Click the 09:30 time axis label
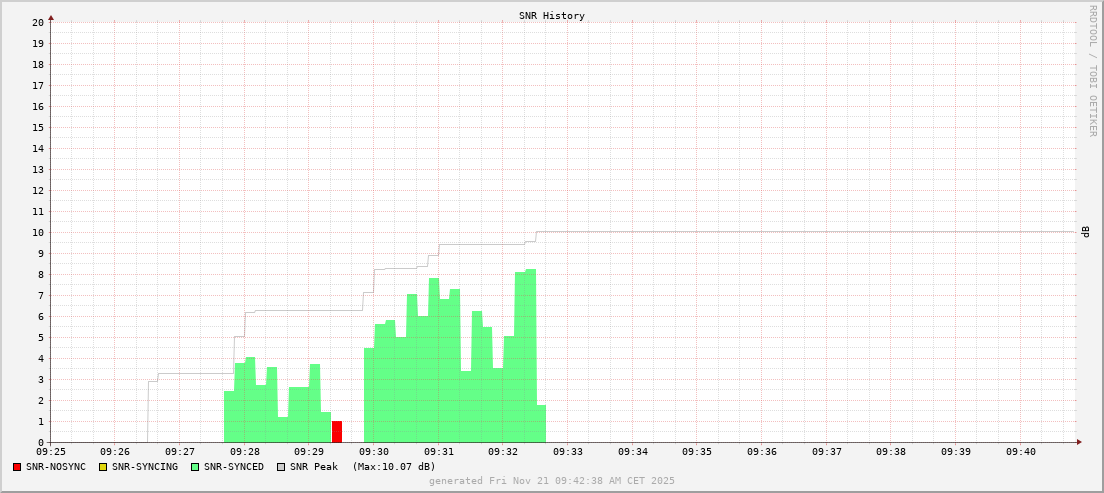Screen dimensions: 1104x493 (x=373, y=452)
